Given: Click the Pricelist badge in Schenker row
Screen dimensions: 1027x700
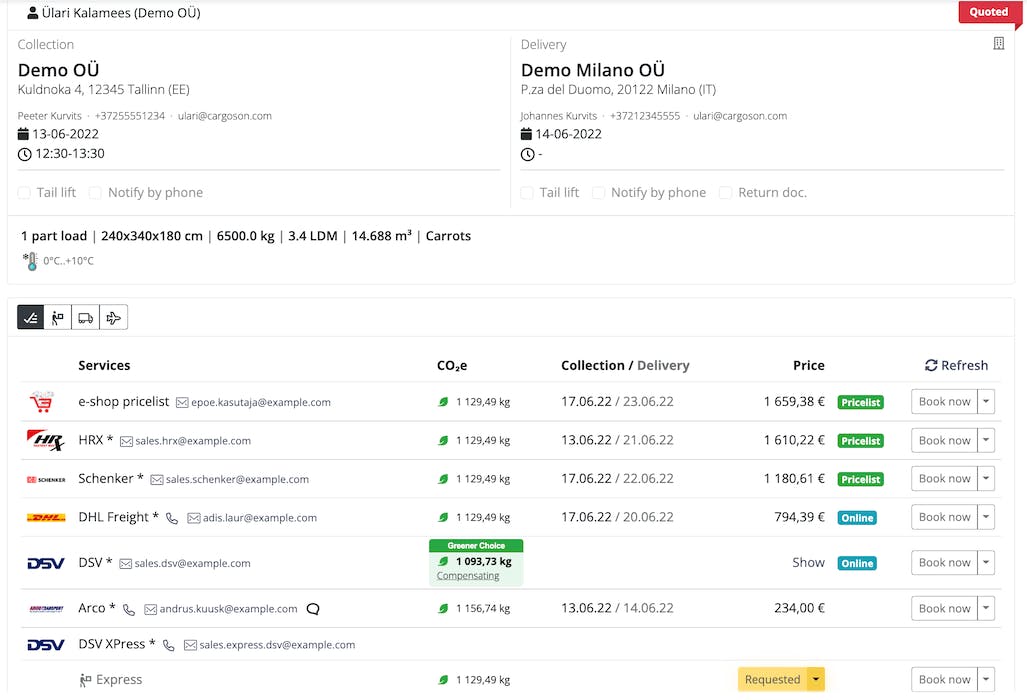Looking at the screenshot, I should [x=861, y=479].
